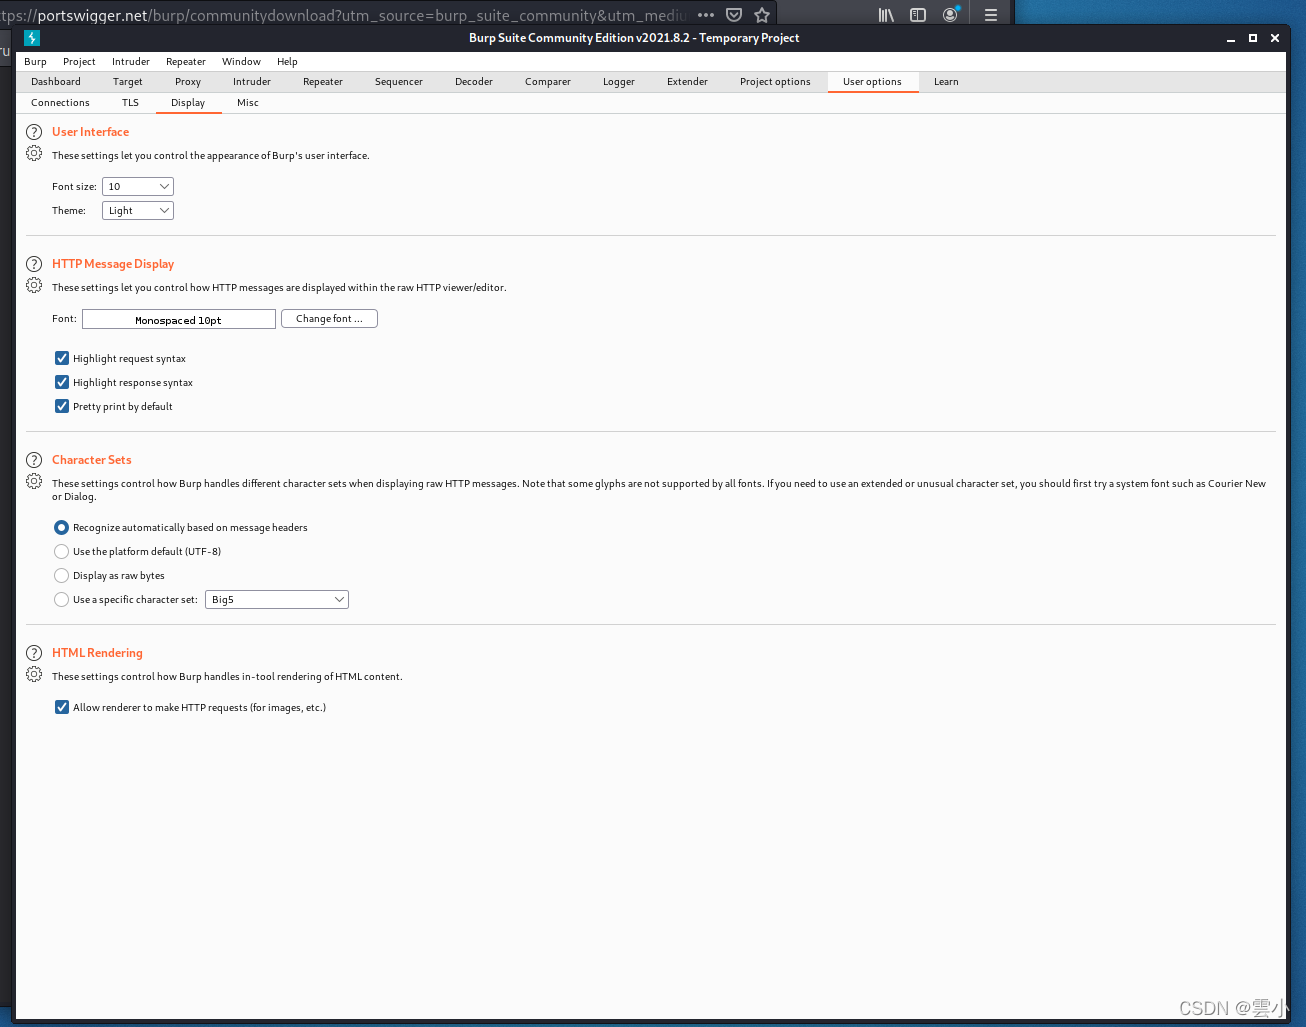
Task: Open help for Character Sets section
Action: [x=34, y=460]
